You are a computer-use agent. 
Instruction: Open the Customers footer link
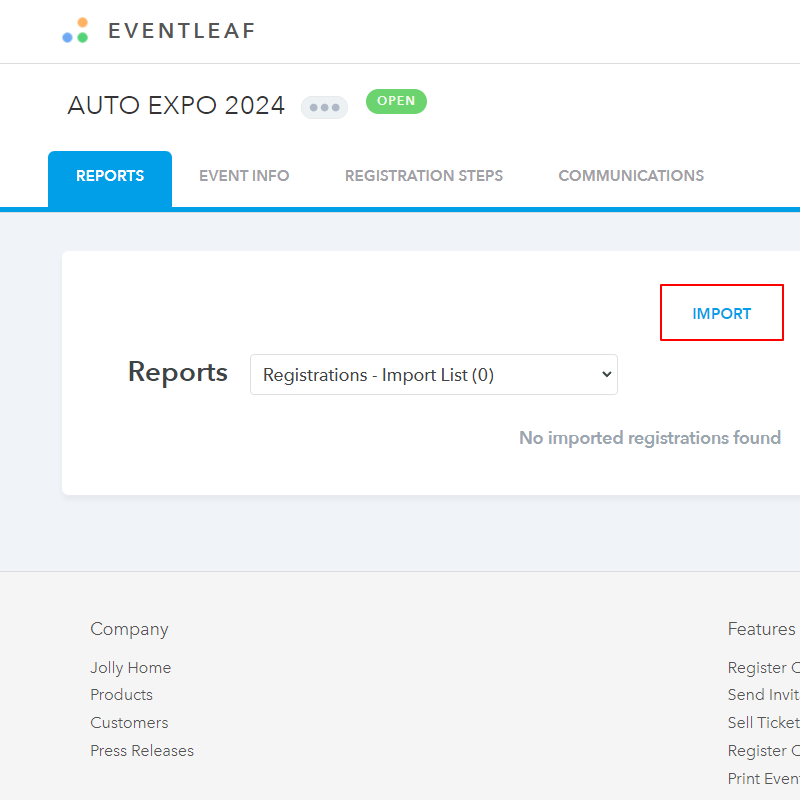click(x=129, y=723)
